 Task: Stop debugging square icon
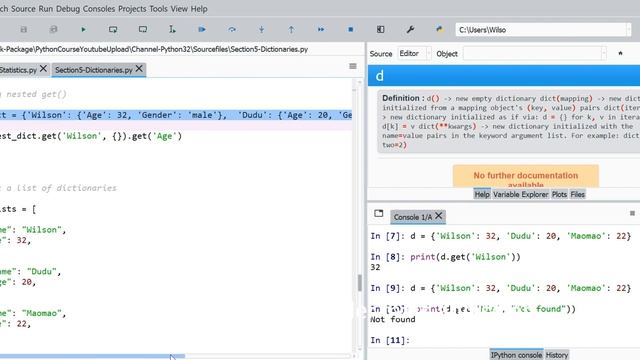(x=351, y=29)
